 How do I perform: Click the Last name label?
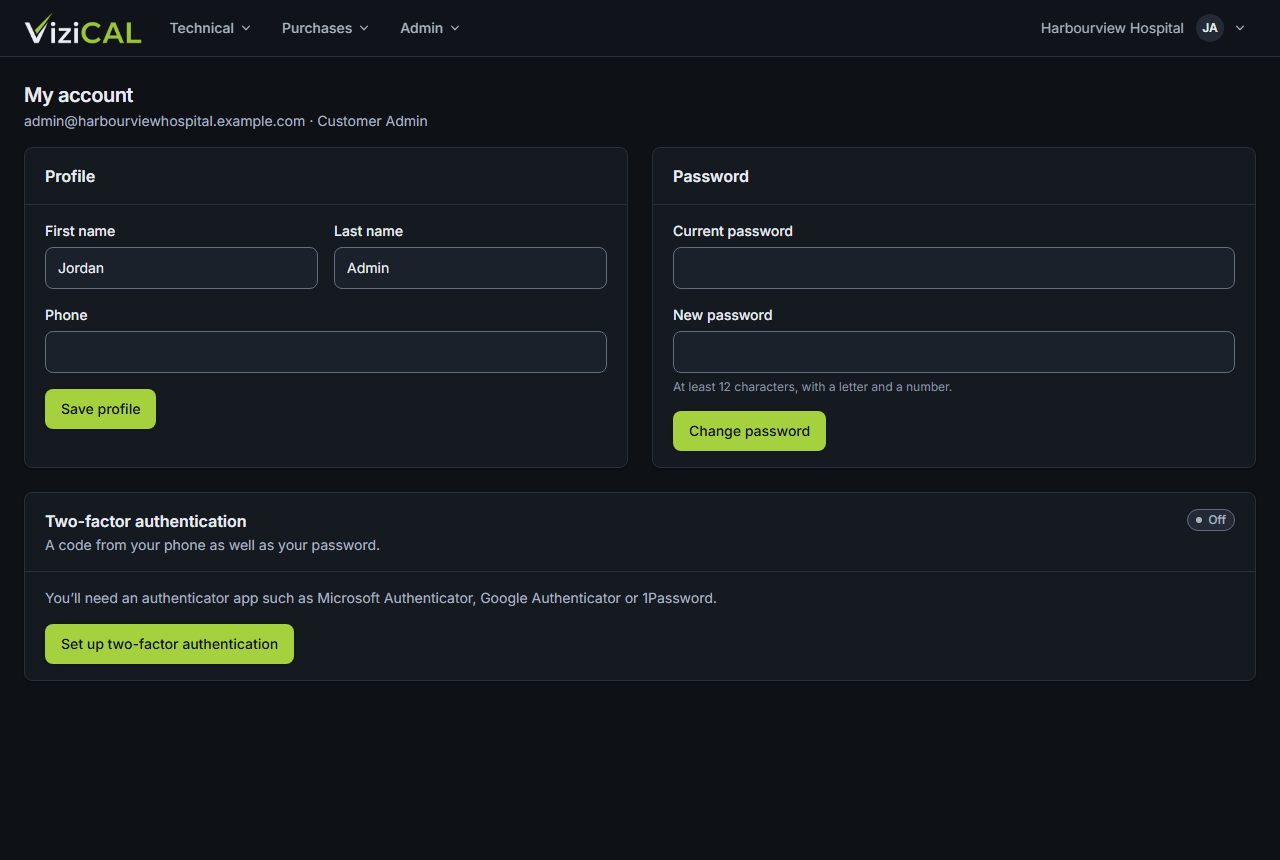coord(368,231)
